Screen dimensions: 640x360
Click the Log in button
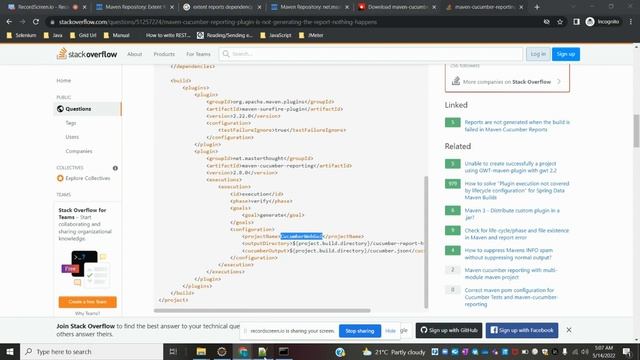point(538,54)
